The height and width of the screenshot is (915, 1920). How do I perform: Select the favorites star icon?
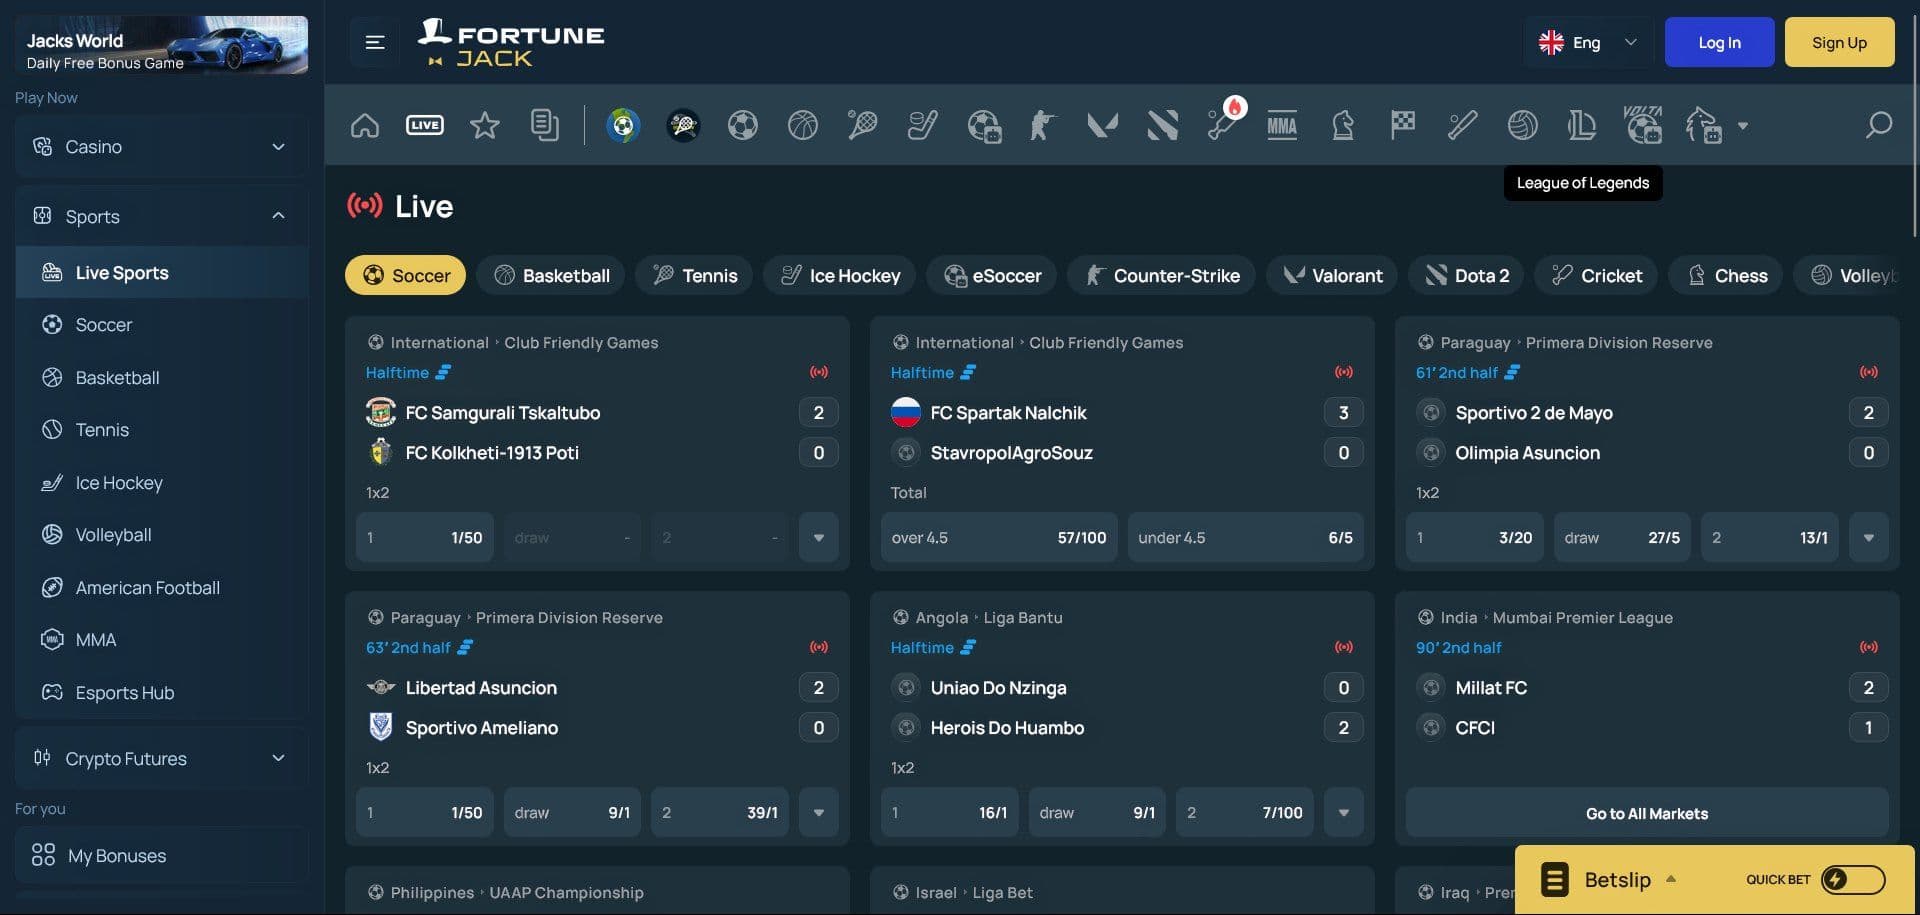click(x=485, y=125)
